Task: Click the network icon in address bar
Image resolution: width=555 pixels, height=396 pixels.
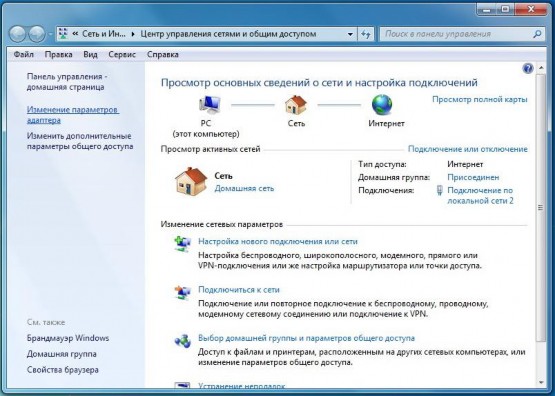Action: click(x=63, y=34)
